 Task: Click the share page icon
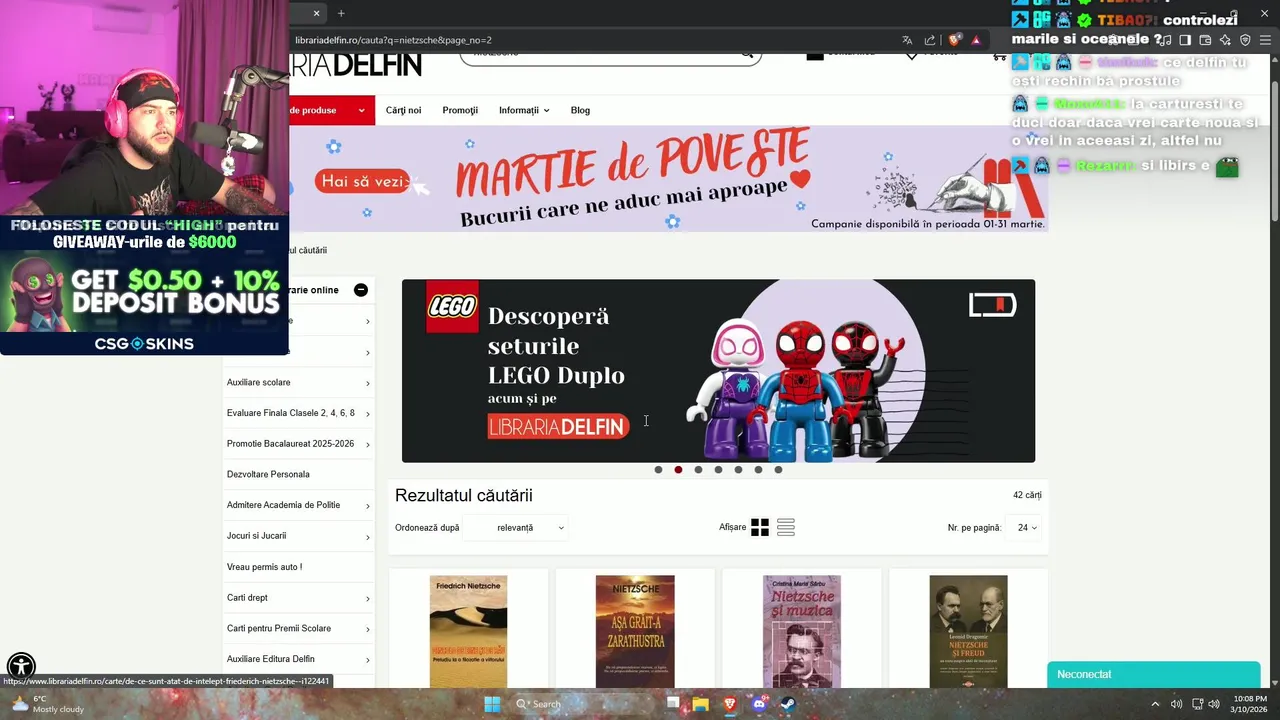coord(930,40)
